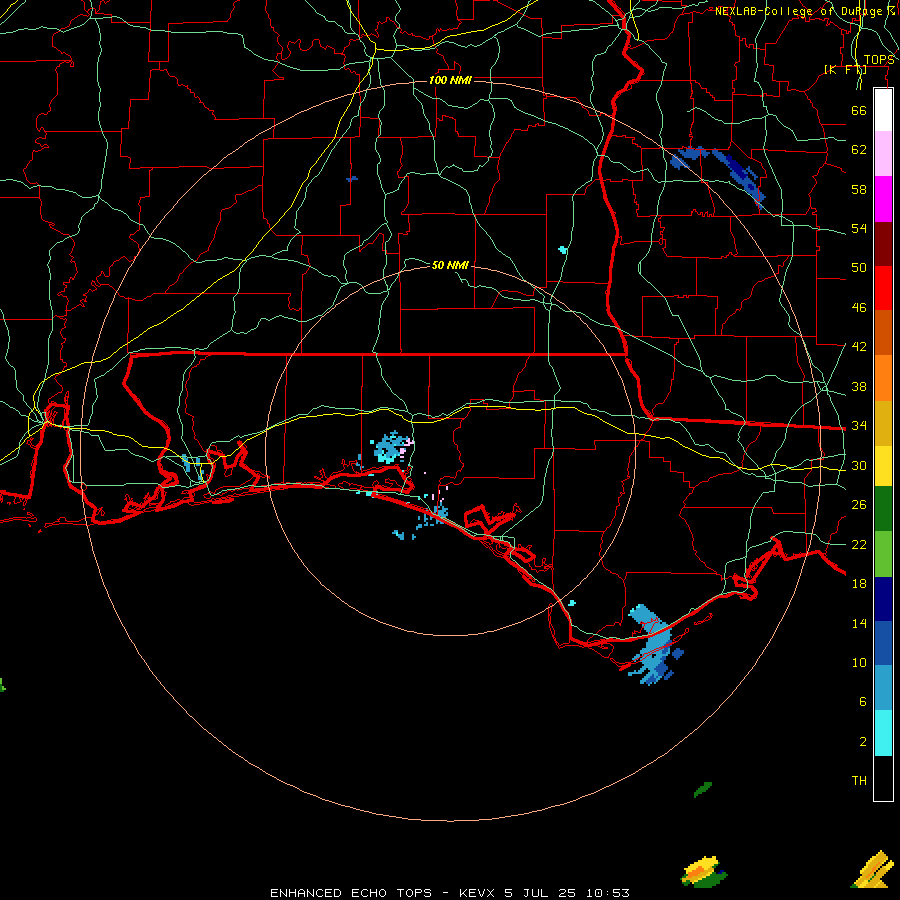Click the legend value 26
Viewport: 900px width, 900px height.
(859, 505)
